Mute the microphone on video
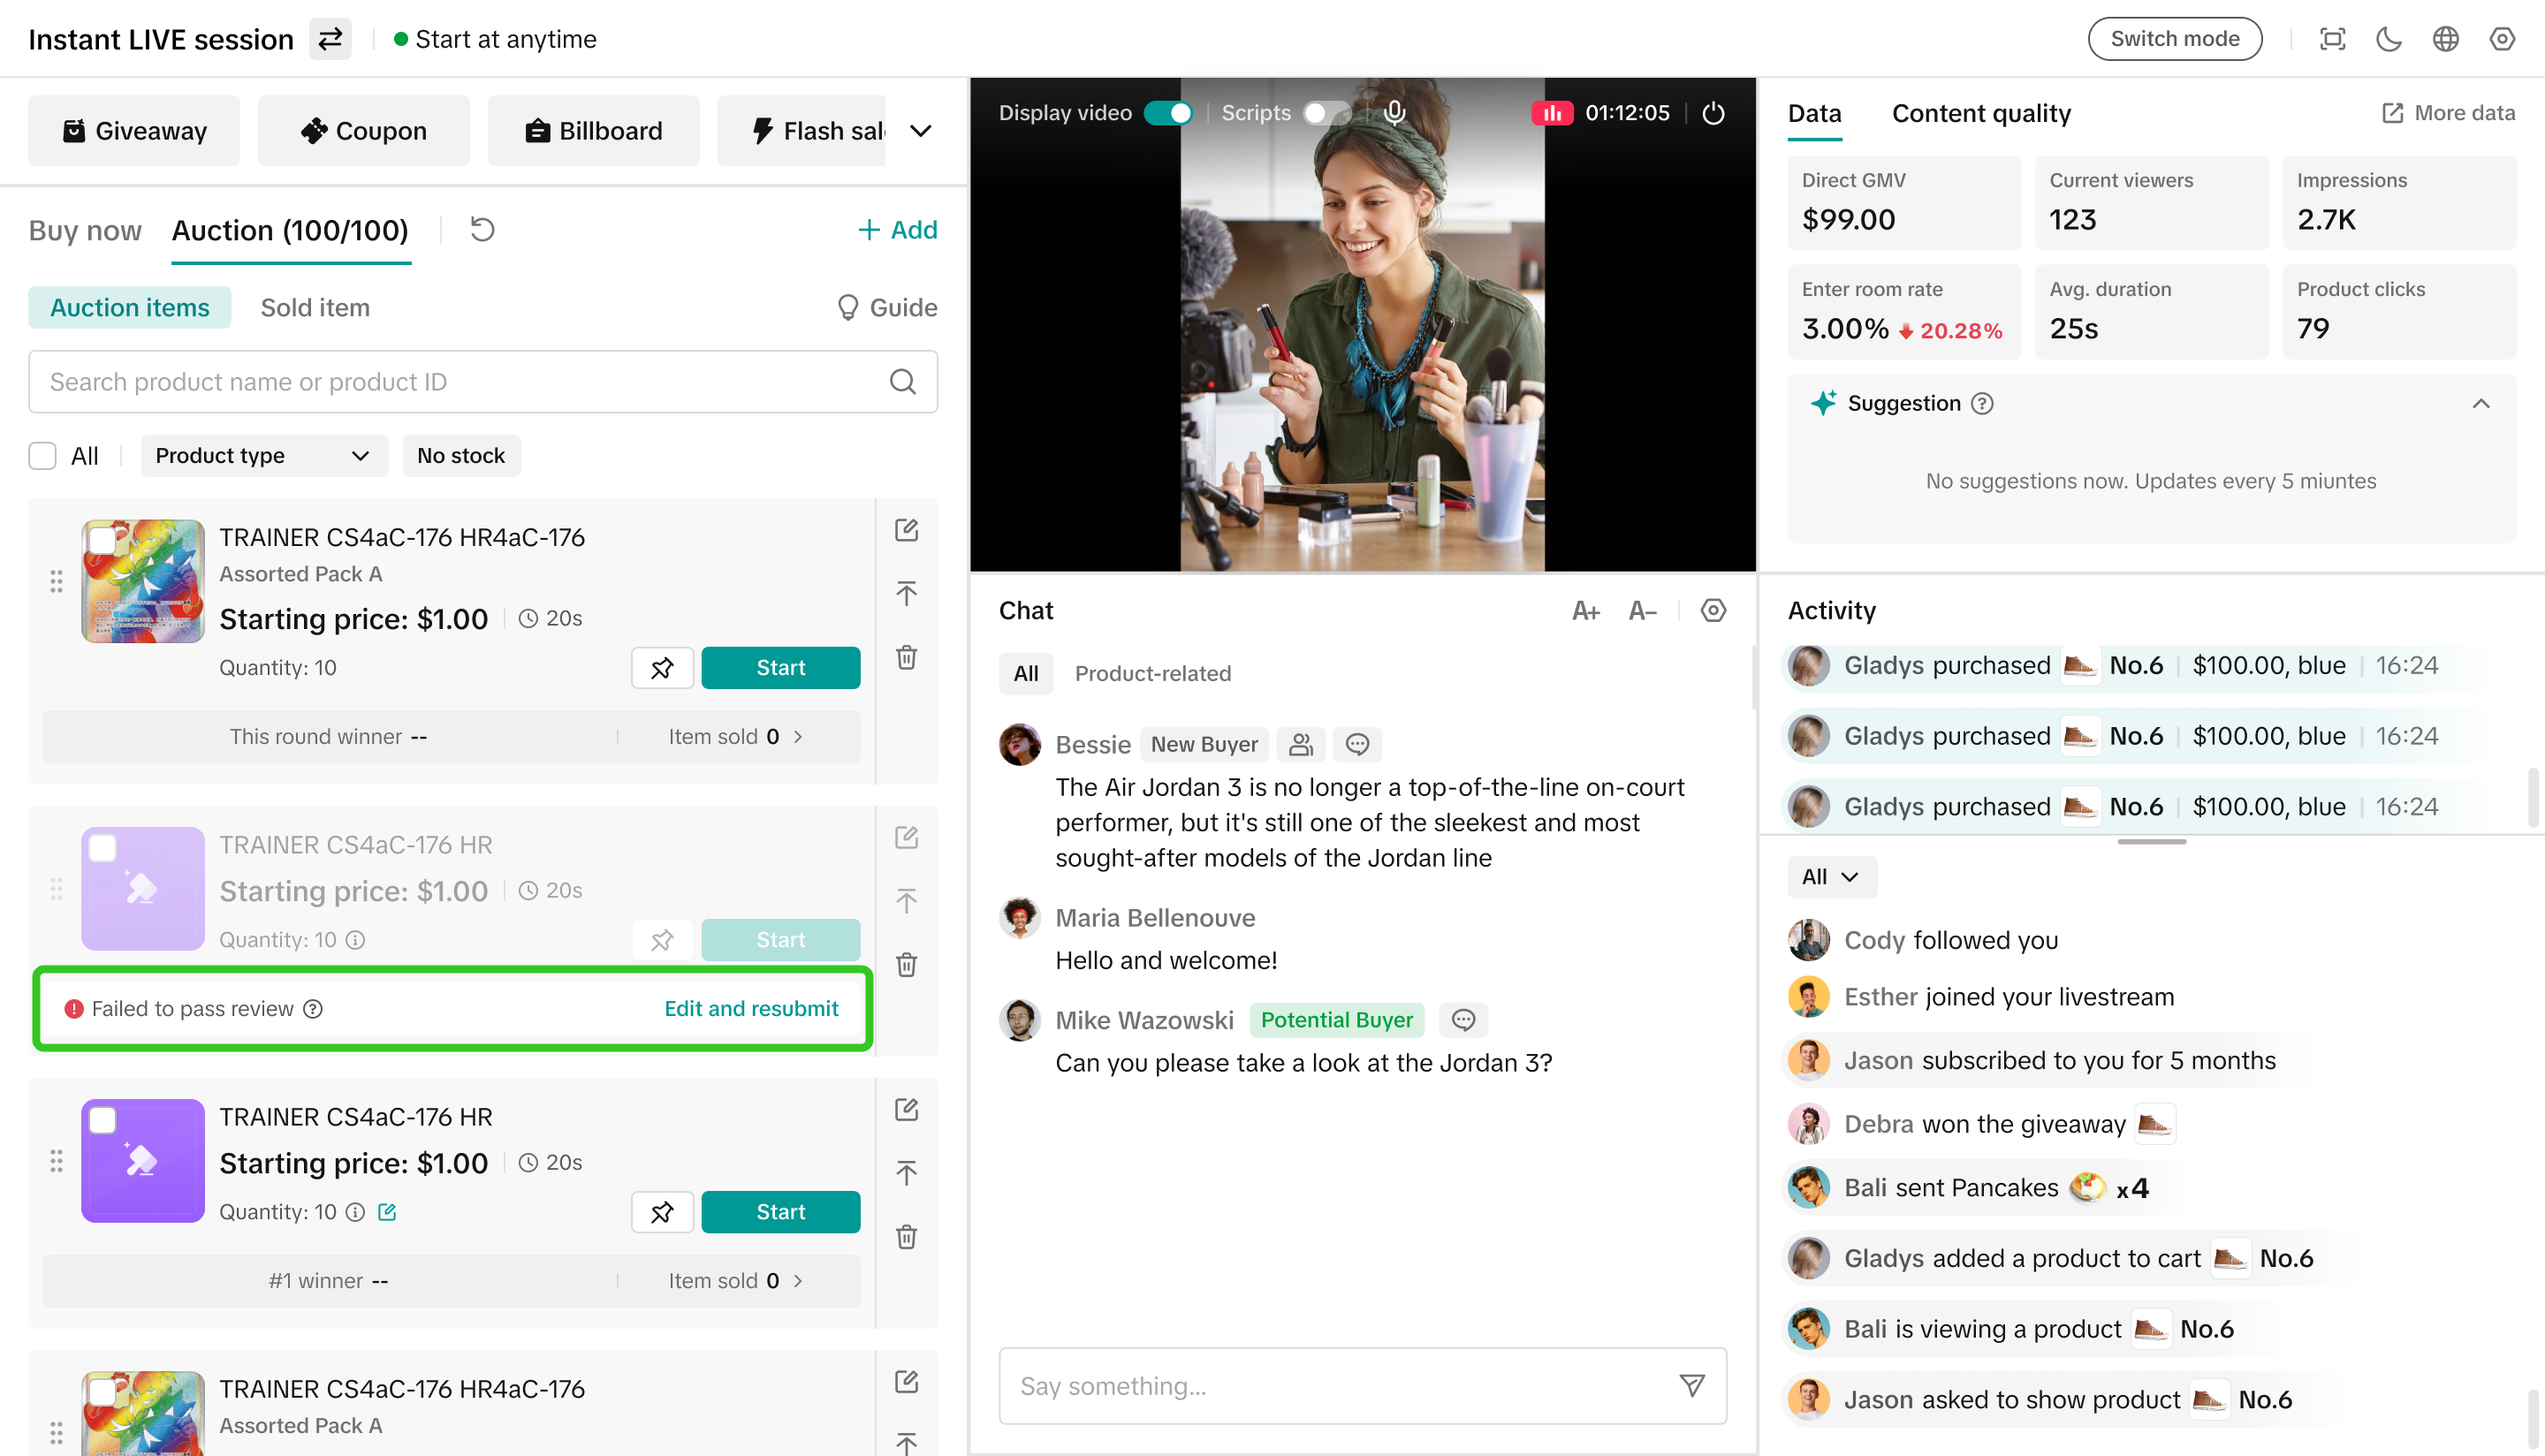This screenshot has height=1456, width=2545. click(1394, 112)
